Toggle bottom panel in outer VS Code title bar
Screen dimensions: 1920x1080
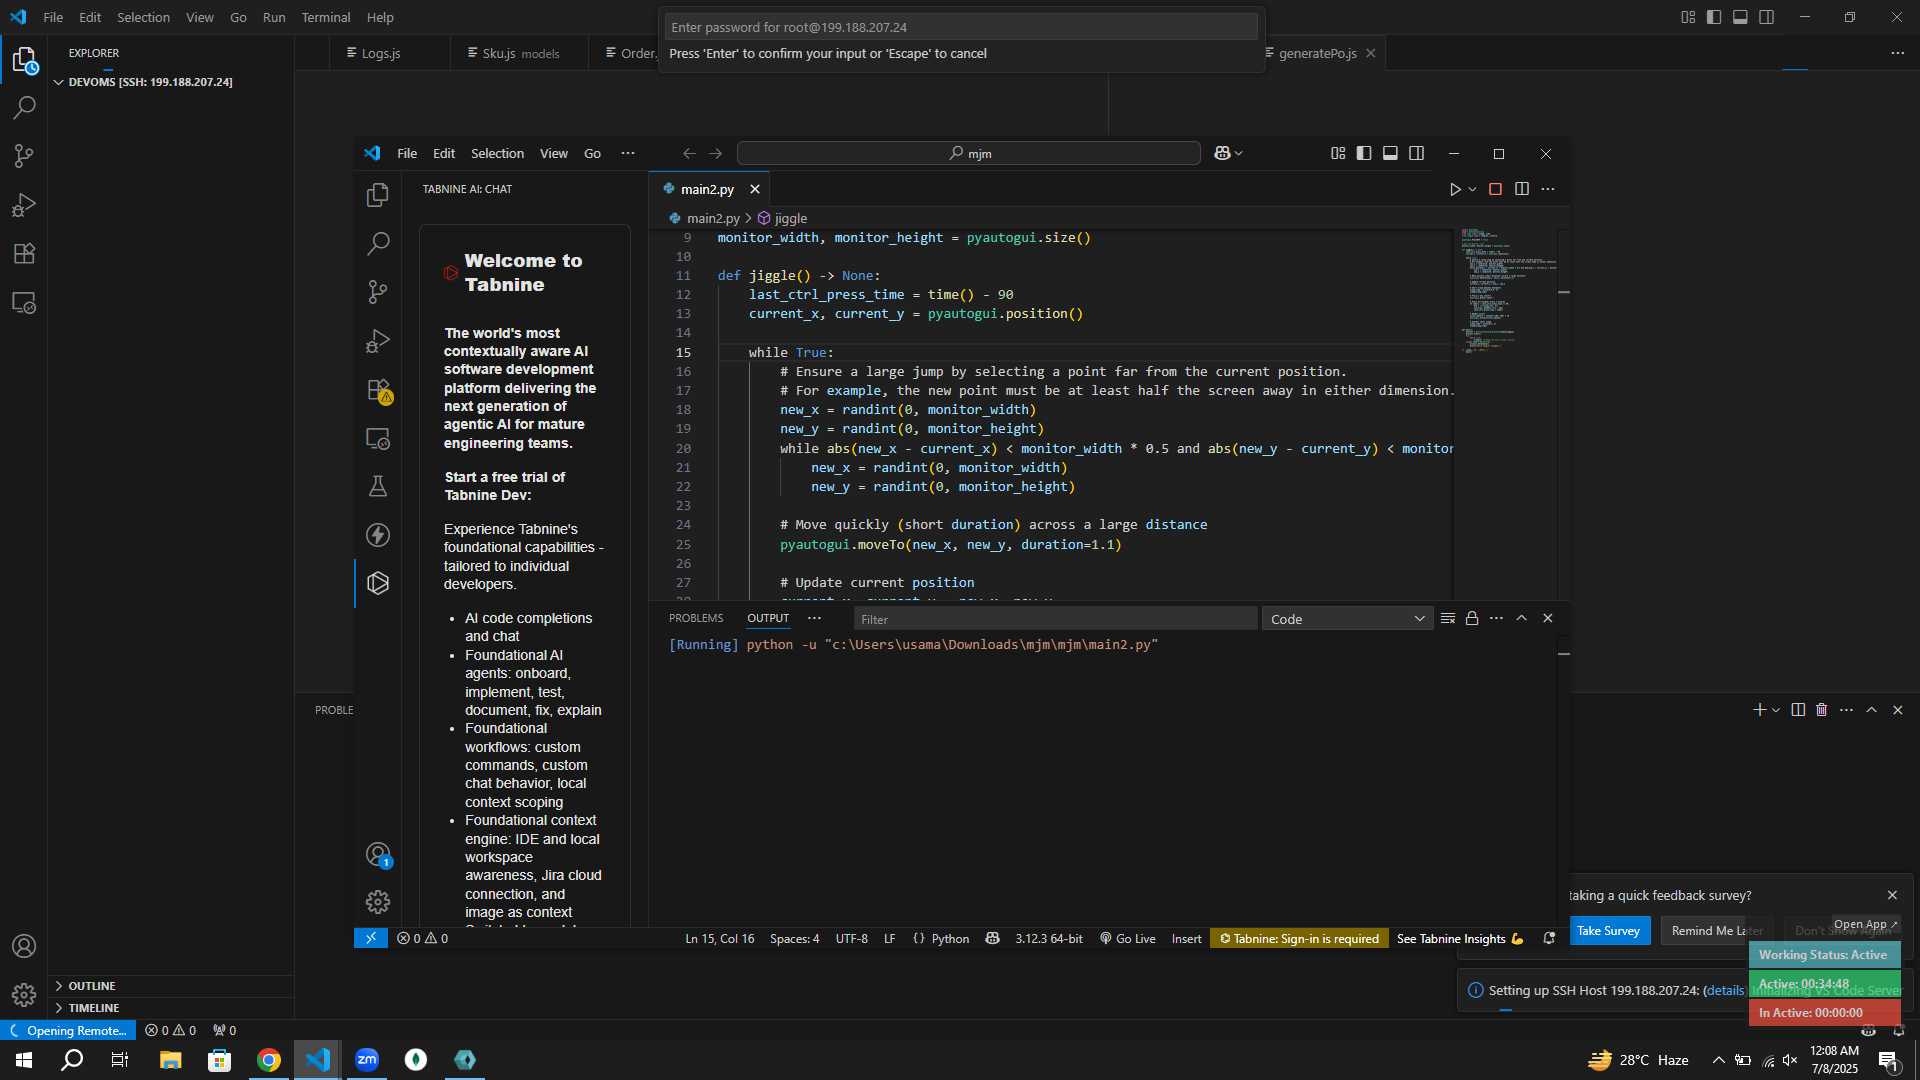(x=1740, y=17)
